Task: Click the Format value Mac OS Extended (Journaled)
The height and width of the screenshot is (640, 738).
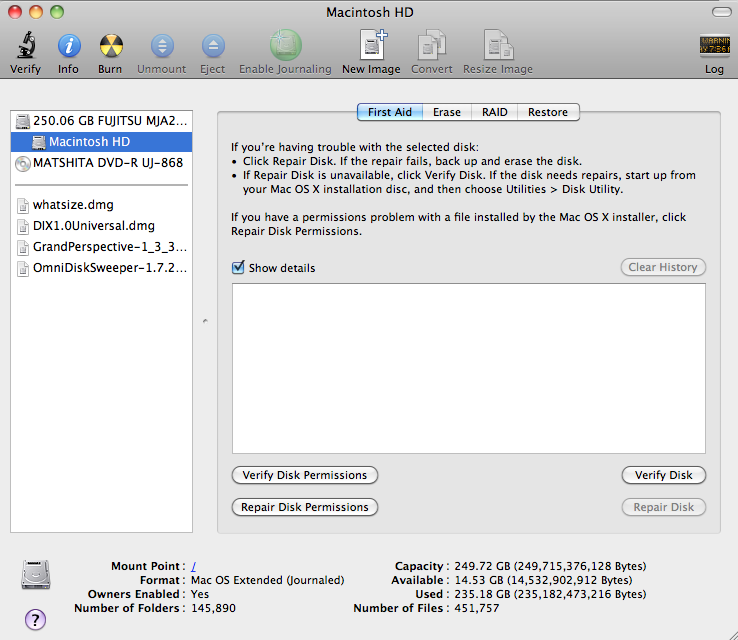Action: [267, 580]
